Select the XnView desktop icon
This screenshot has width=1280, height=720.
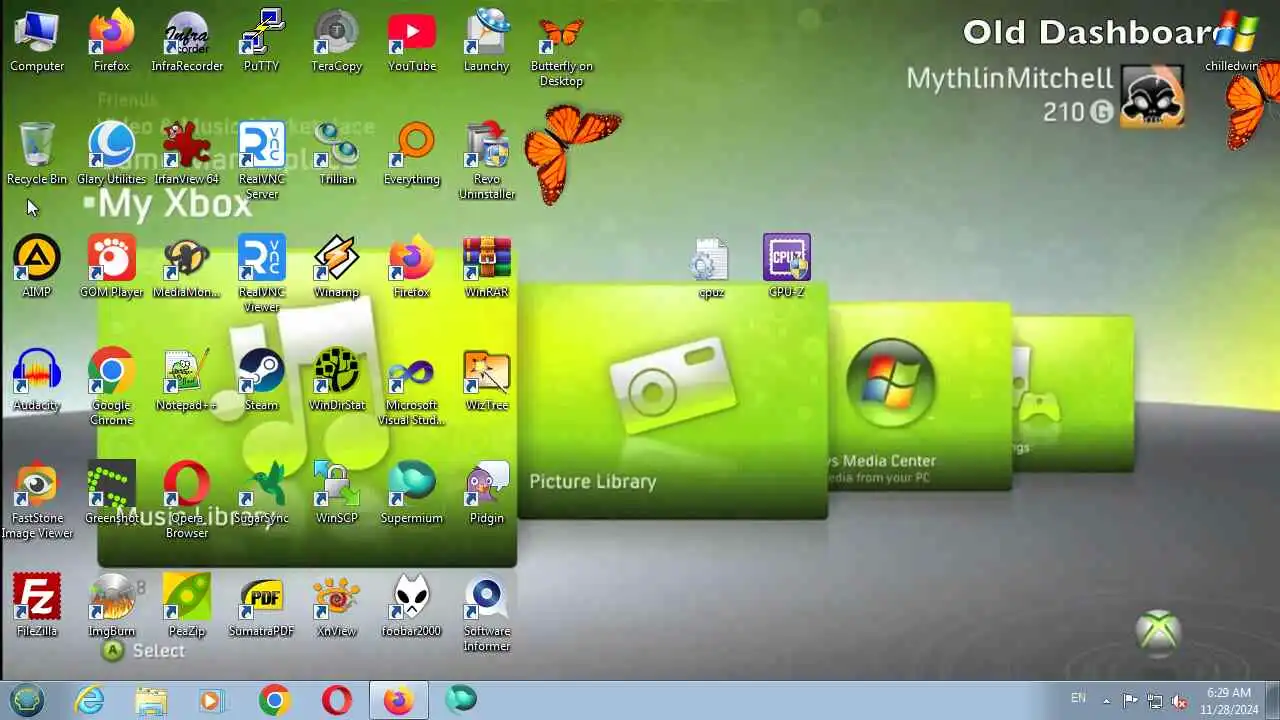tap(336, 606)
